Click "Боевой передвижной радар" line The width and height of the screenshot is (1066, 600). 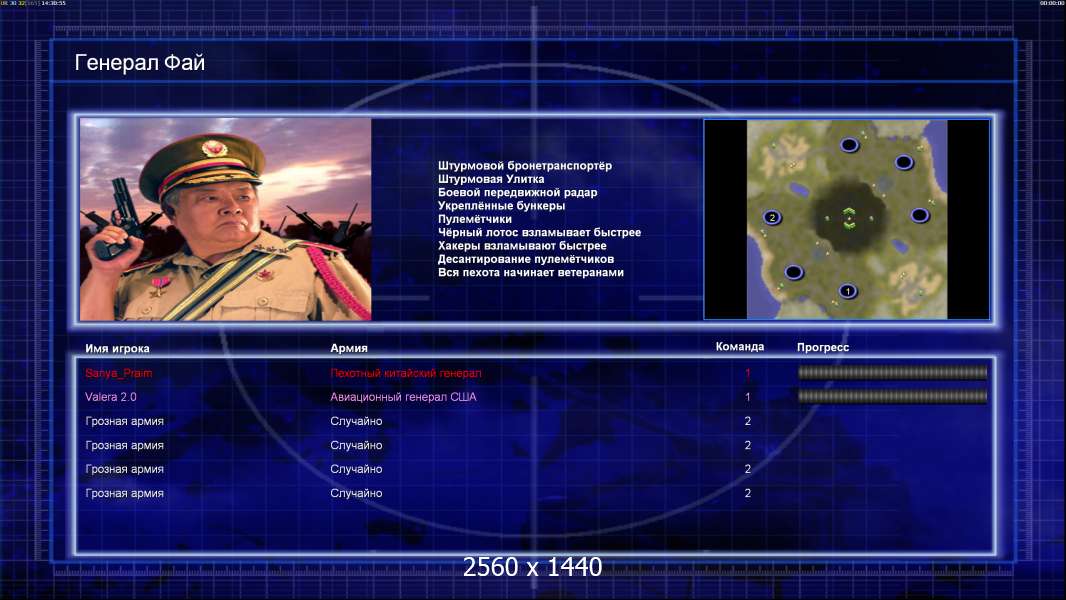click(x=517, y=192)
